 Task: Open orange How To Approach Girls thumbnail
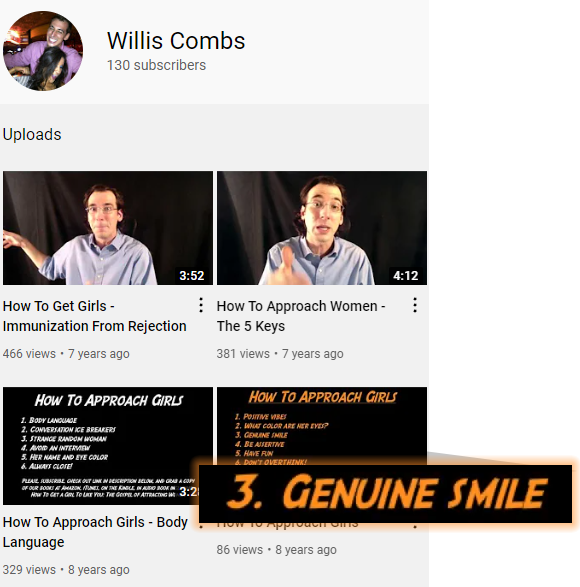click(x=322, y=426)
